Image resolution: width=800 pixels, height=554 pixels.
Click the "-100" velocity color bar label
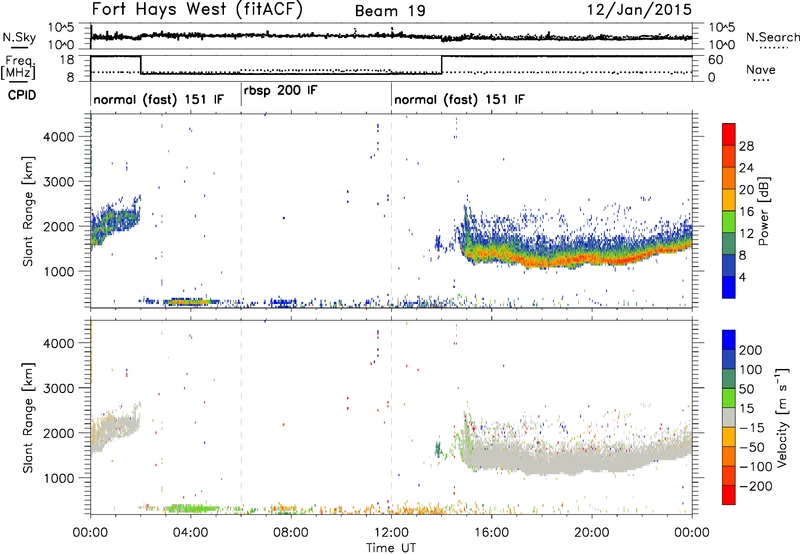(x=756, y=467)
